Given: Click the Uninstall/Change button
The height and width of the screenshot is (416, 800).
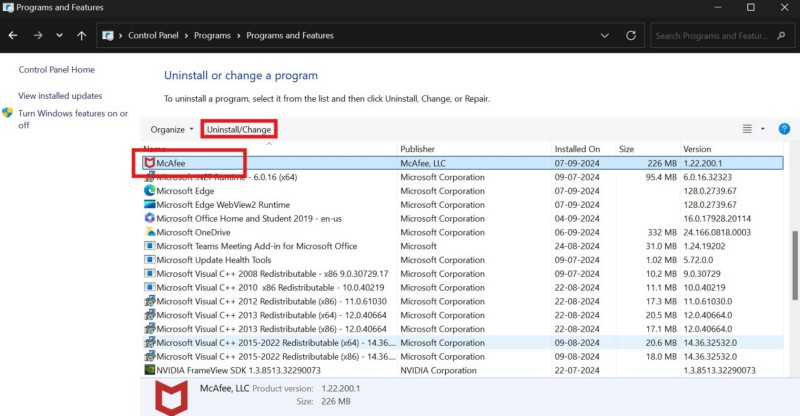Looking at the screenshot, I should point(238,129).
